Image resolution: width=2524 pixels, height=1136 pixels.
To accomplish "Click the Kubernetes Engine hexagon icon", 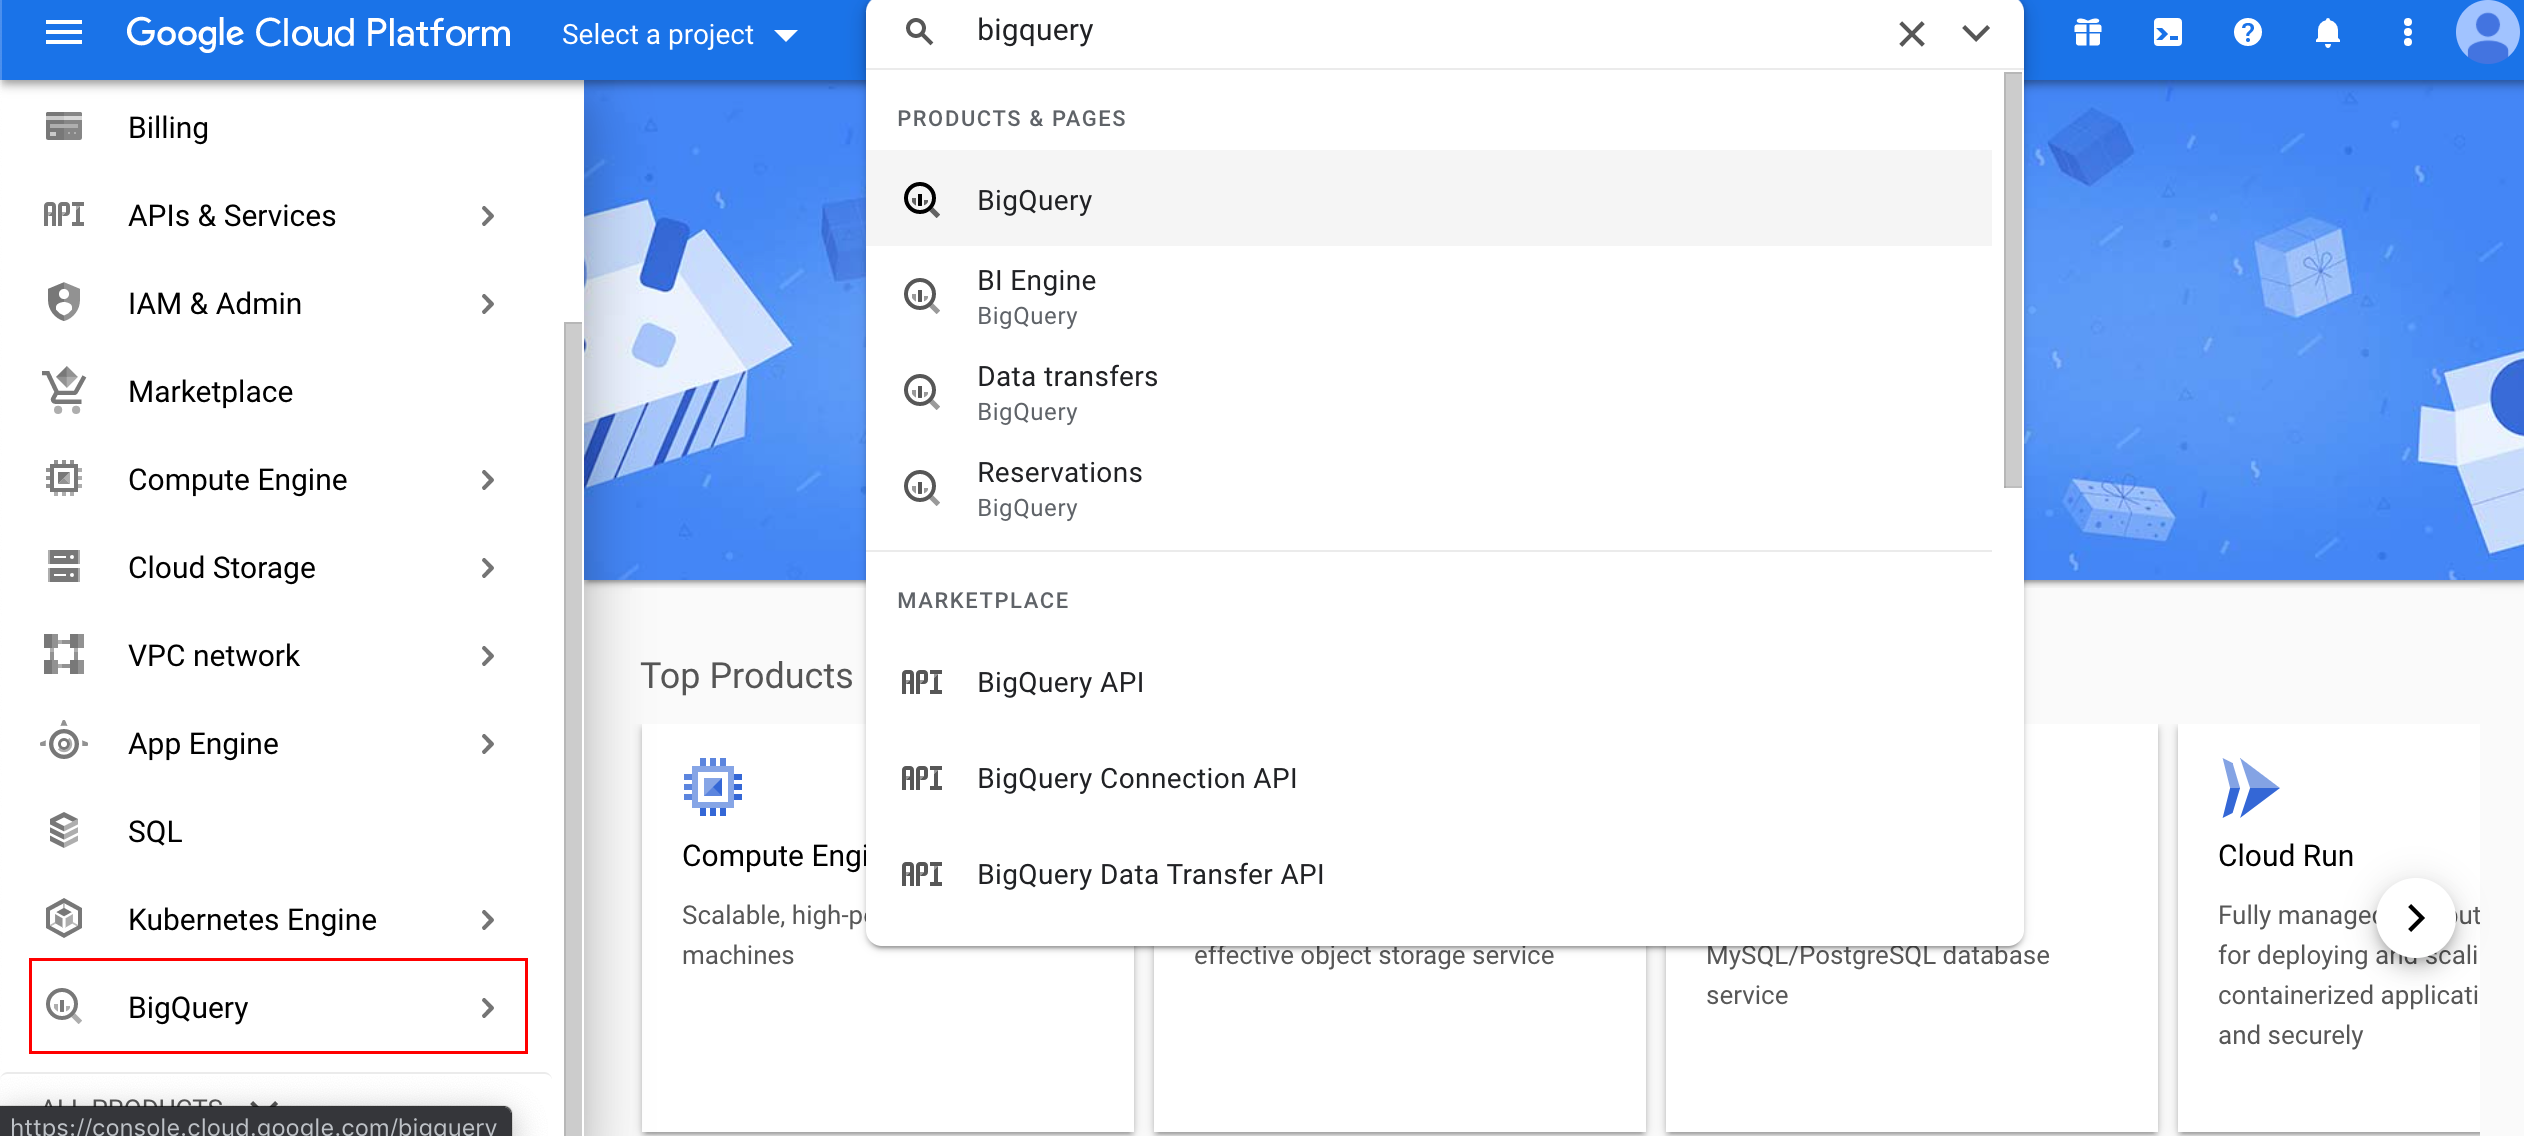I will (x=64, y=918).
